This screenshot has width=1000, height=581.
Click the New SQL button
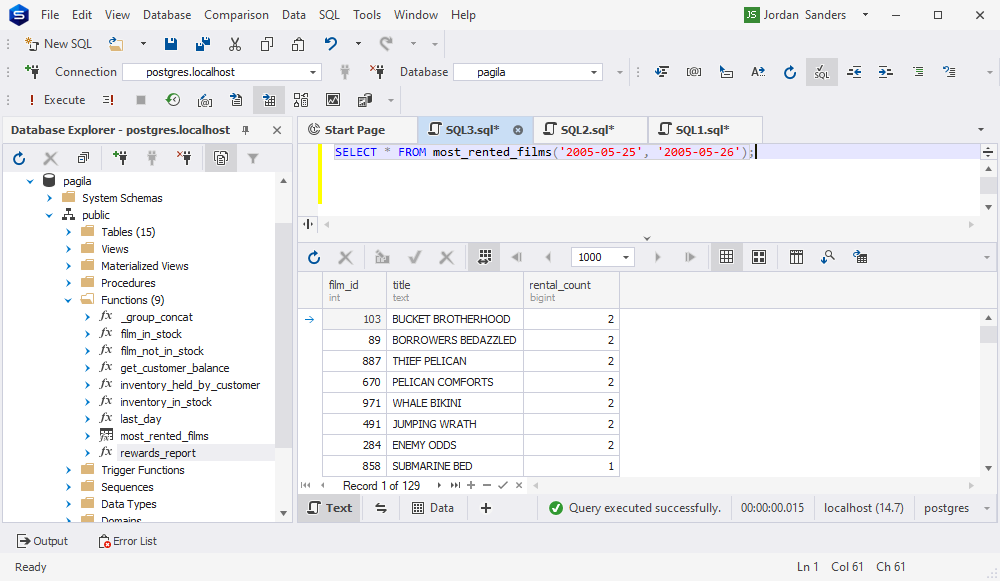58,44
